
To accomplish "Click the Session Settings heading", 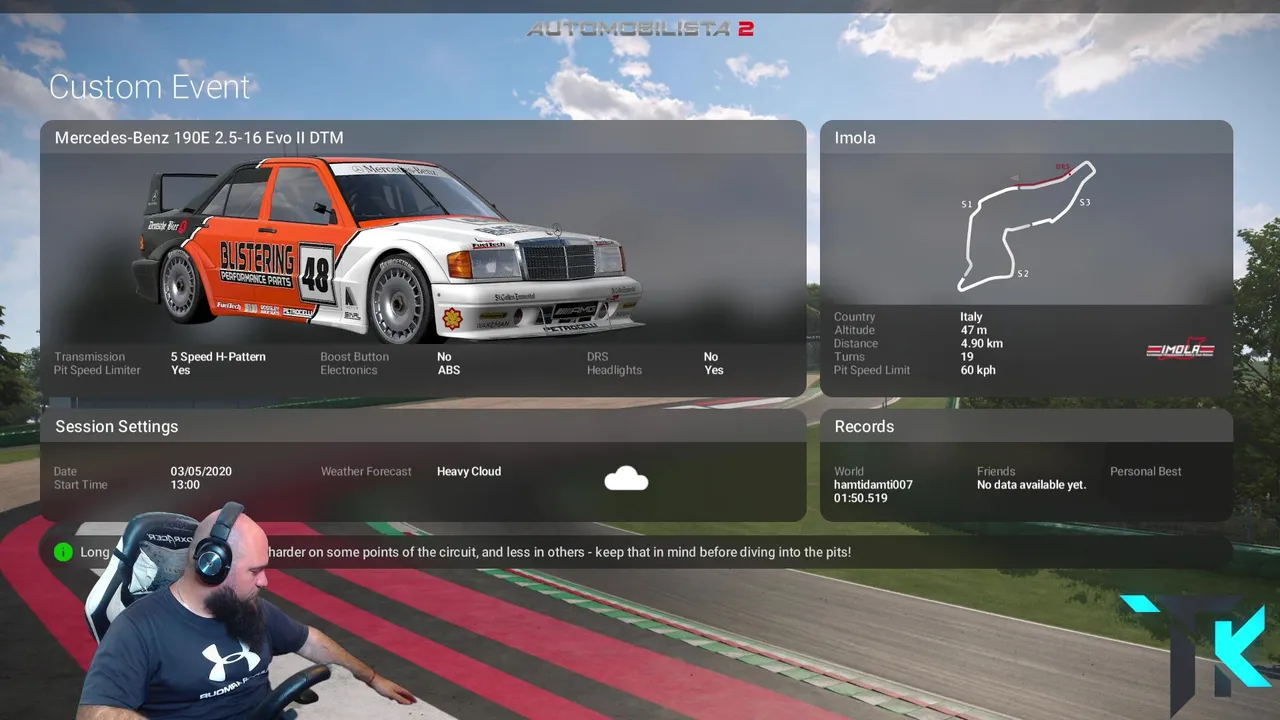I will [117, 426].
